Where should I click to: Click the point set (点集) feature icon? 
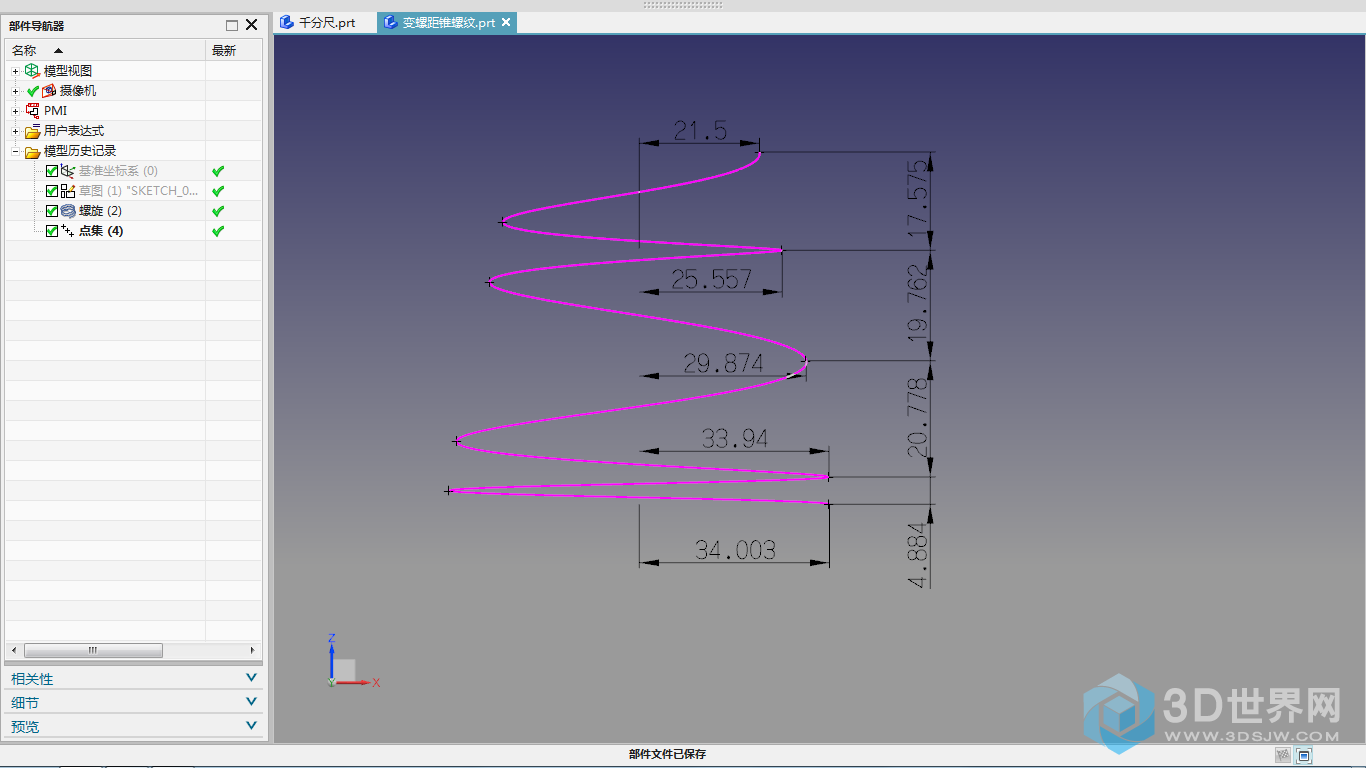(68, 231)
